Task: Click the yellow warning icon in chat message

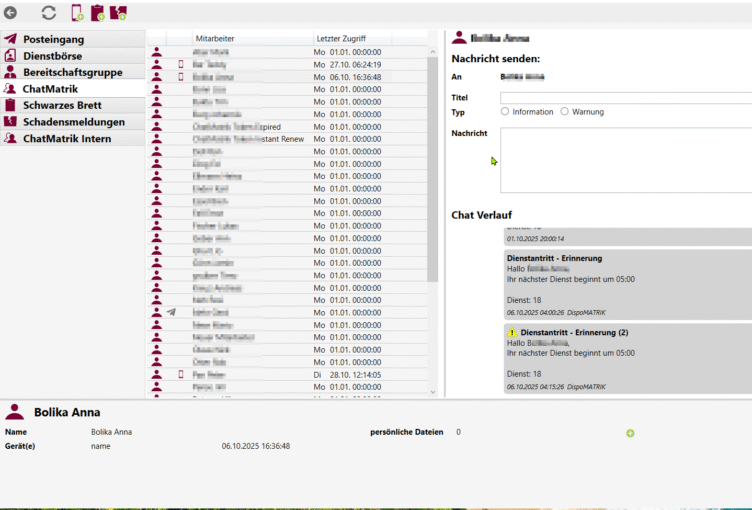Action: pos(512,332)
